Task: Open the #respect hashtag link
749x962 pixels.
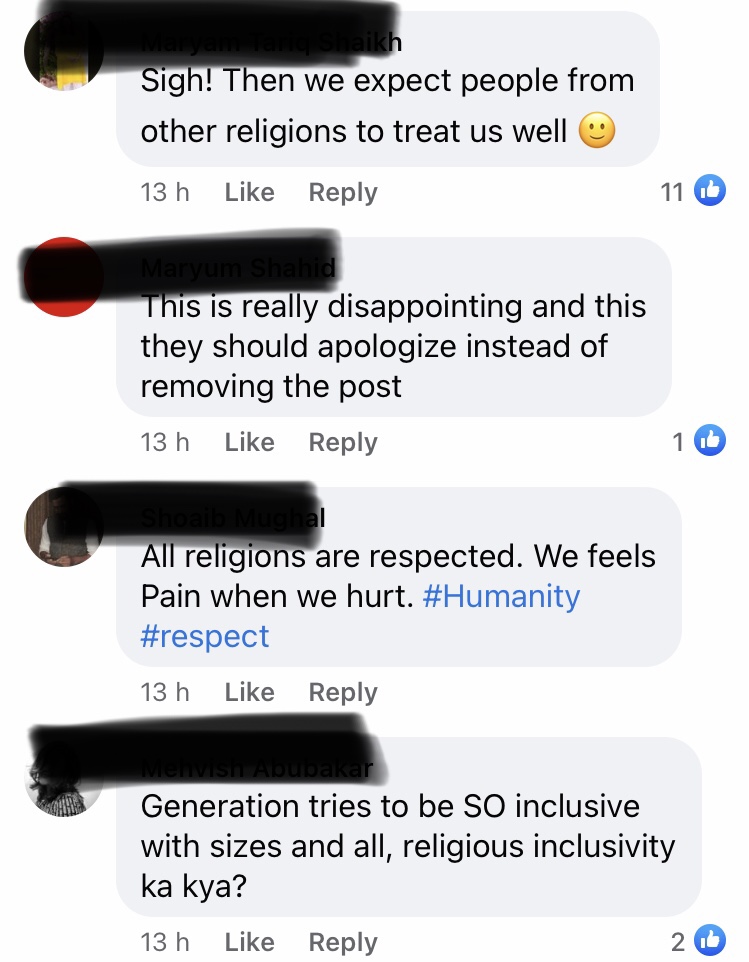Action: 204,637
